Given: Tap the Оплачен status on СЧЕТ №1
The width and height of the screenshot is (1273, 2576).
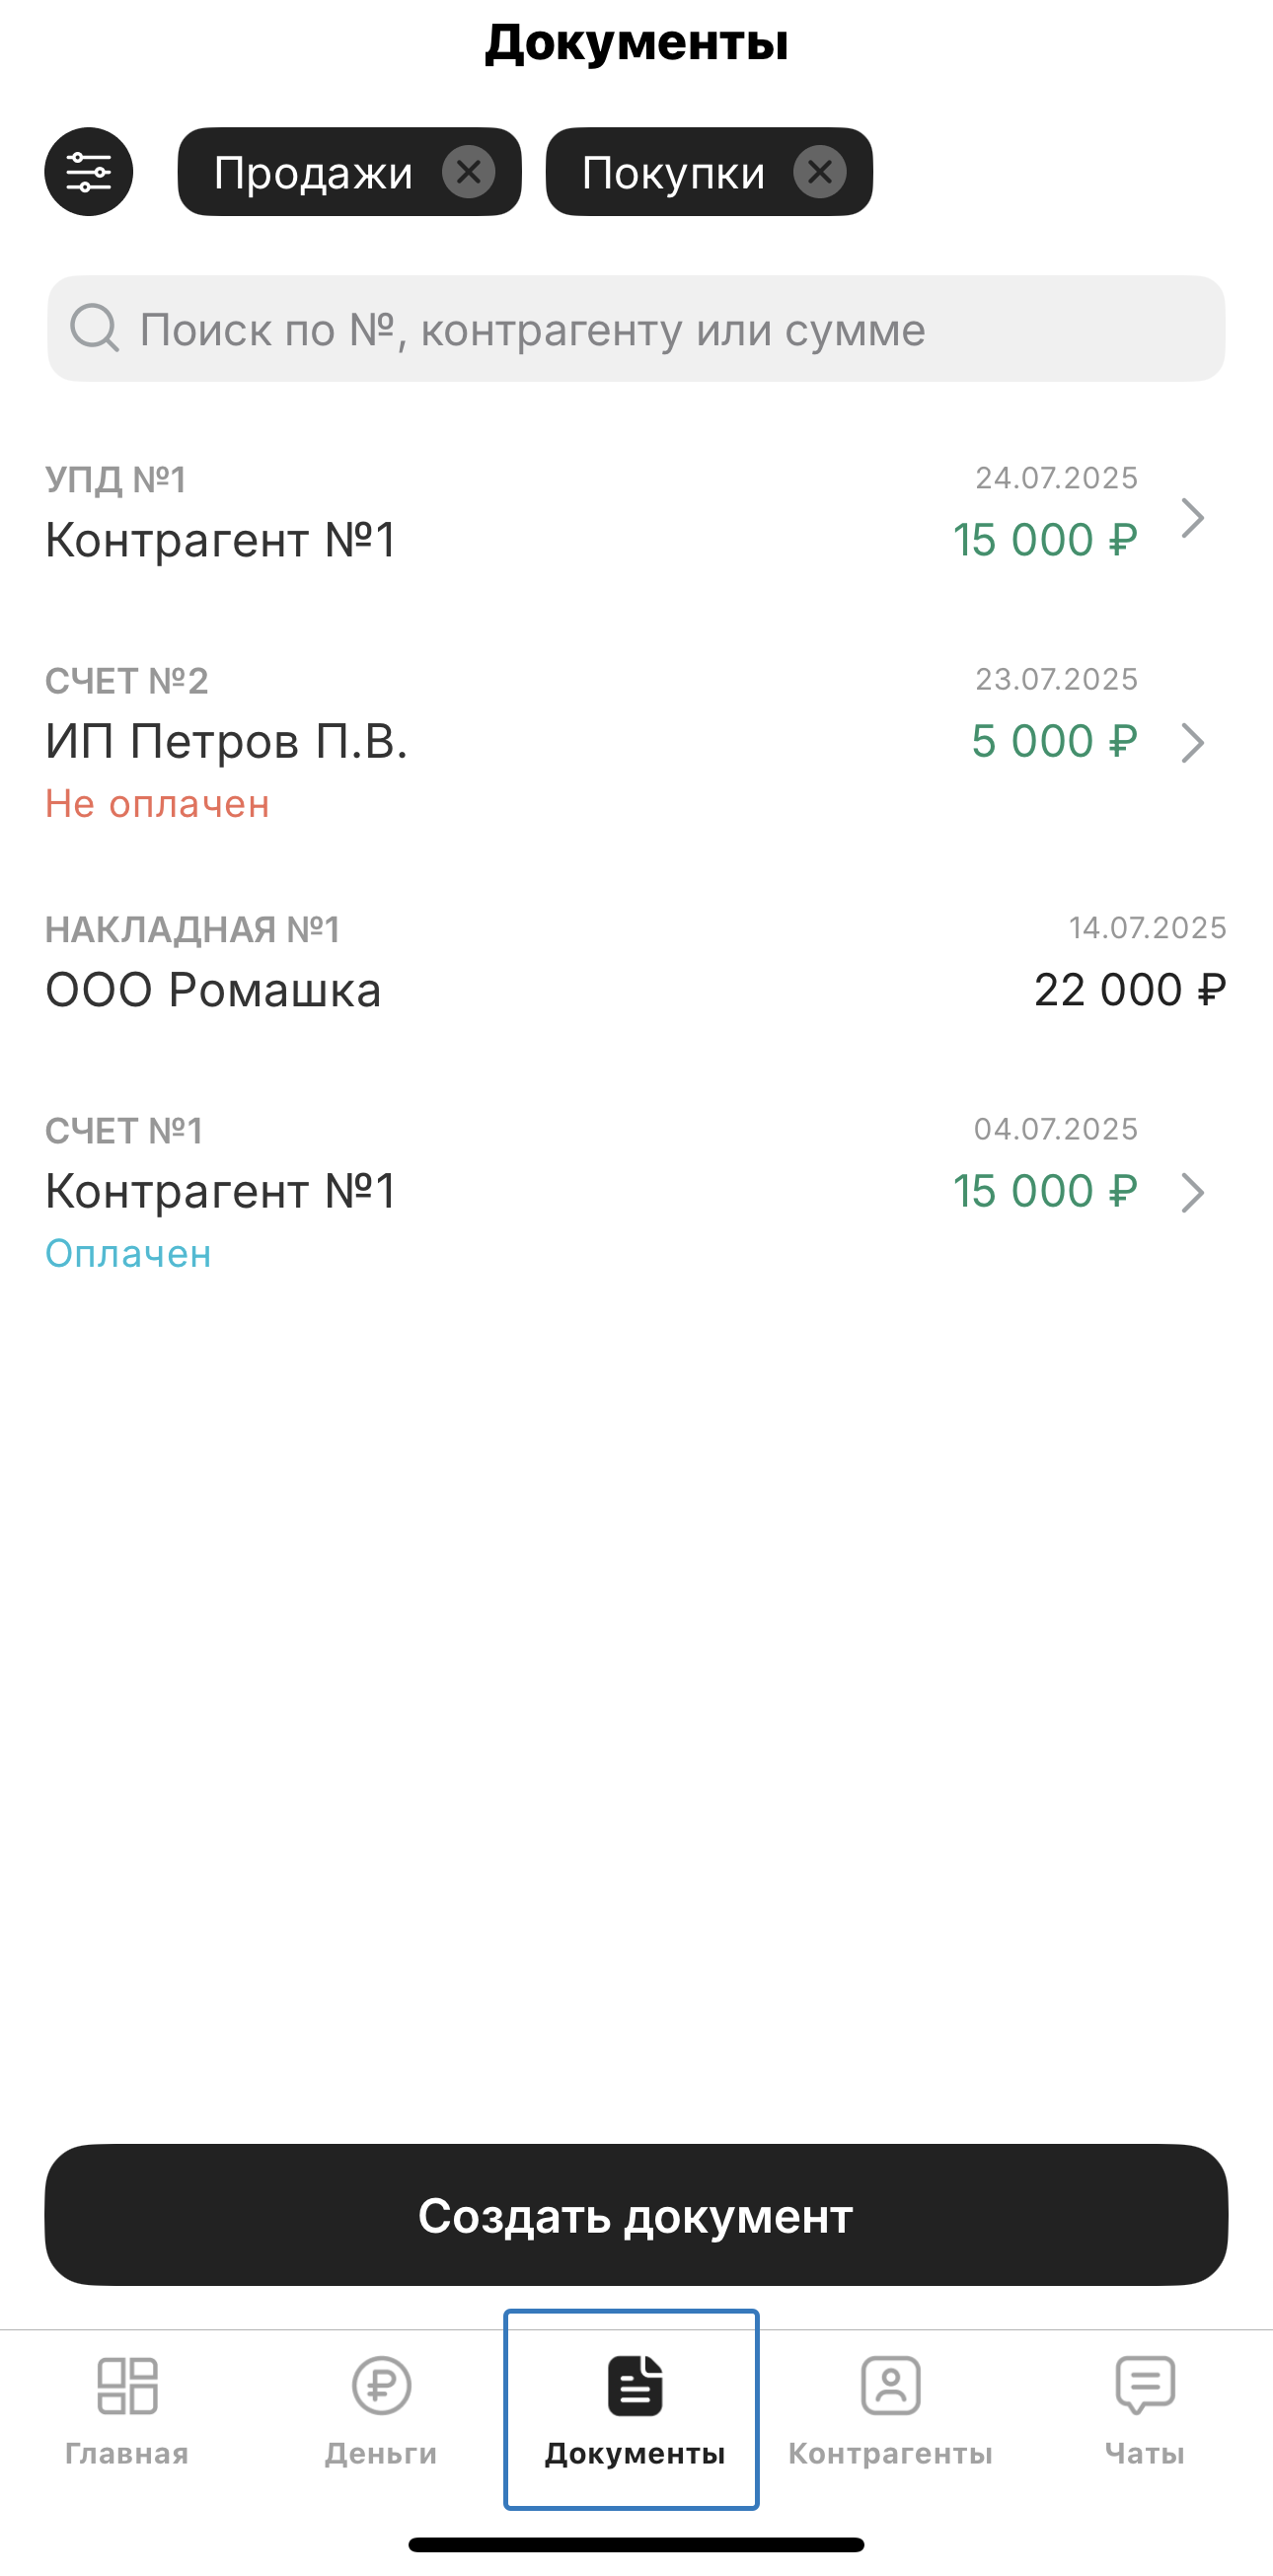Looking at the screenshot, I should 128,1254.
